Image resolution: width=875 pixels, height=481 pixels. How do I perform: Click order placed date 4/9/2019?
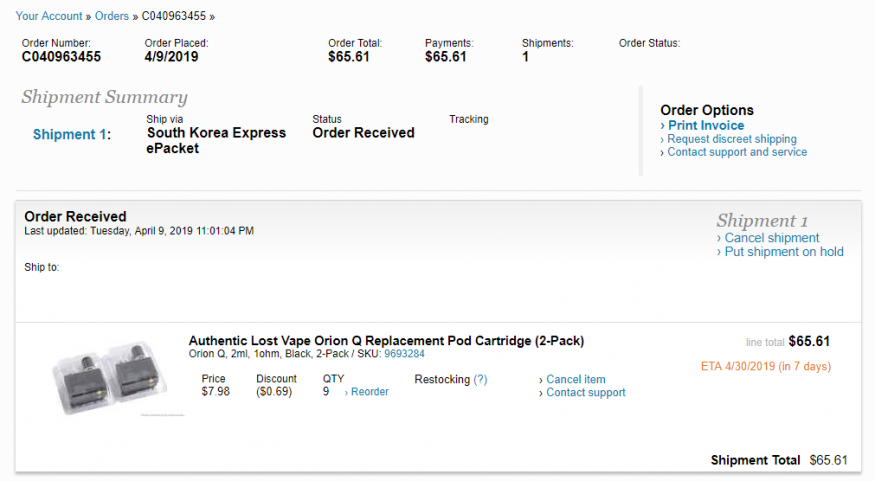point(171,57)
